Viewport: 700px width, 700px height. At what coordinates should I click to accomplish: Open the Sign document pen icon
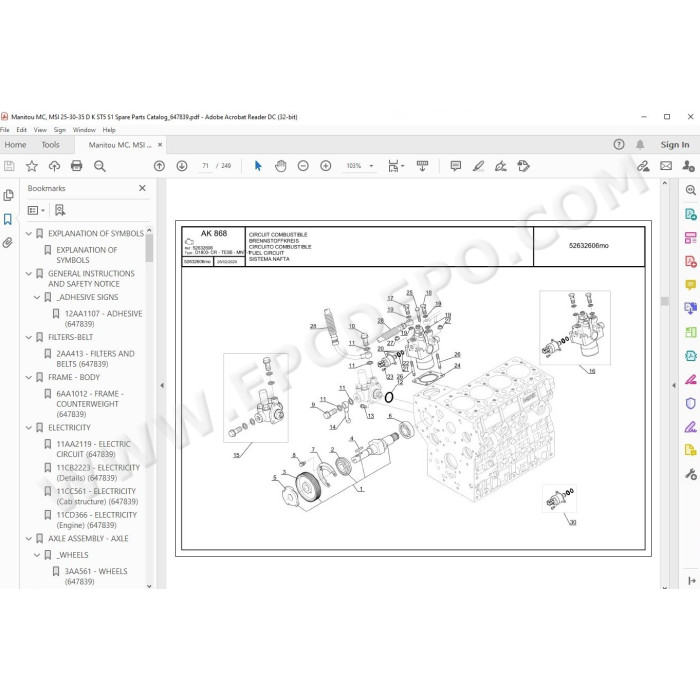pos(501,166)
